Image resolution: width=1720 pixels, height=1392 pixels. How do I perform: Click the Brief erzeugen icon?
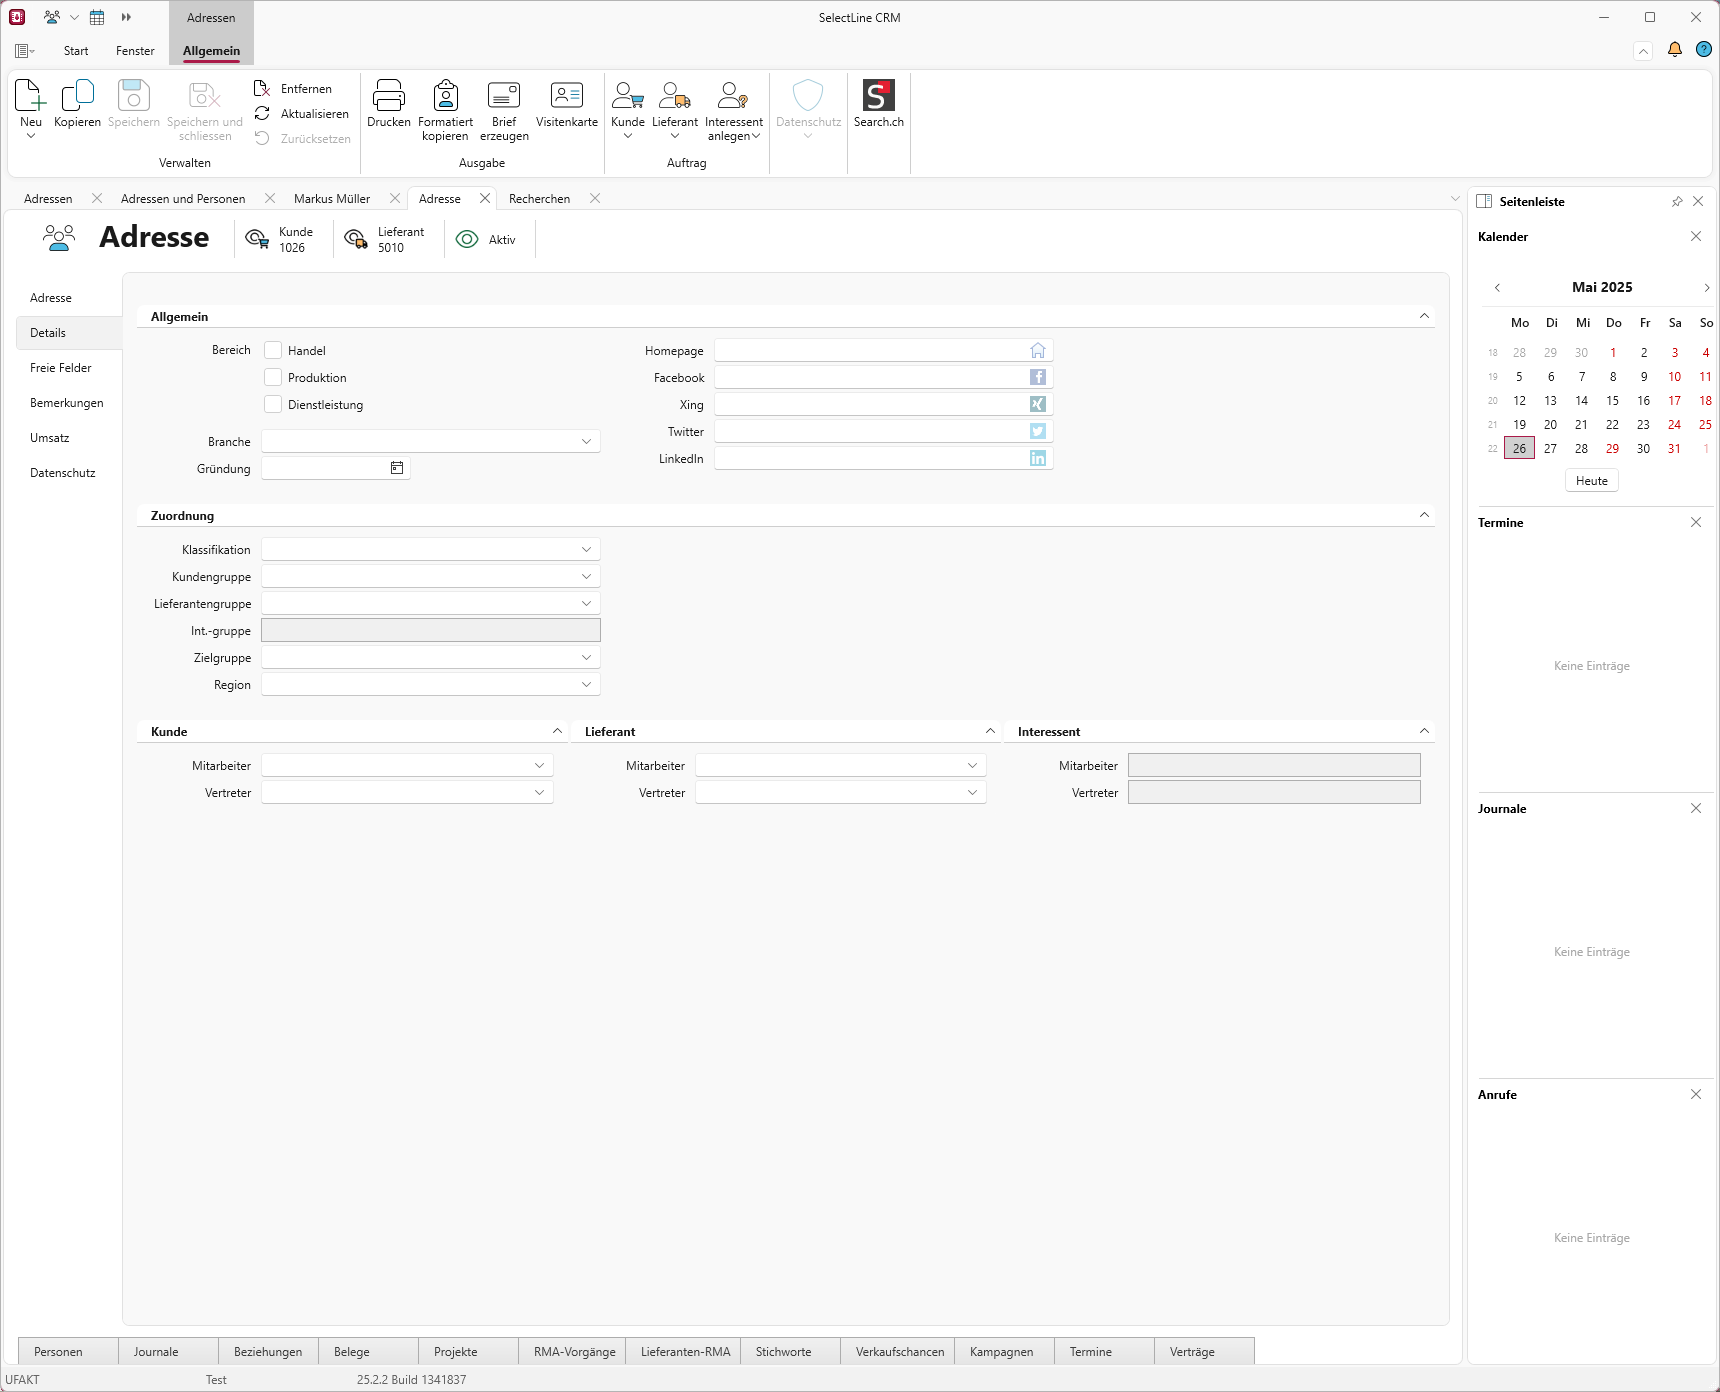pyautogui.click(x=504, y=97)
